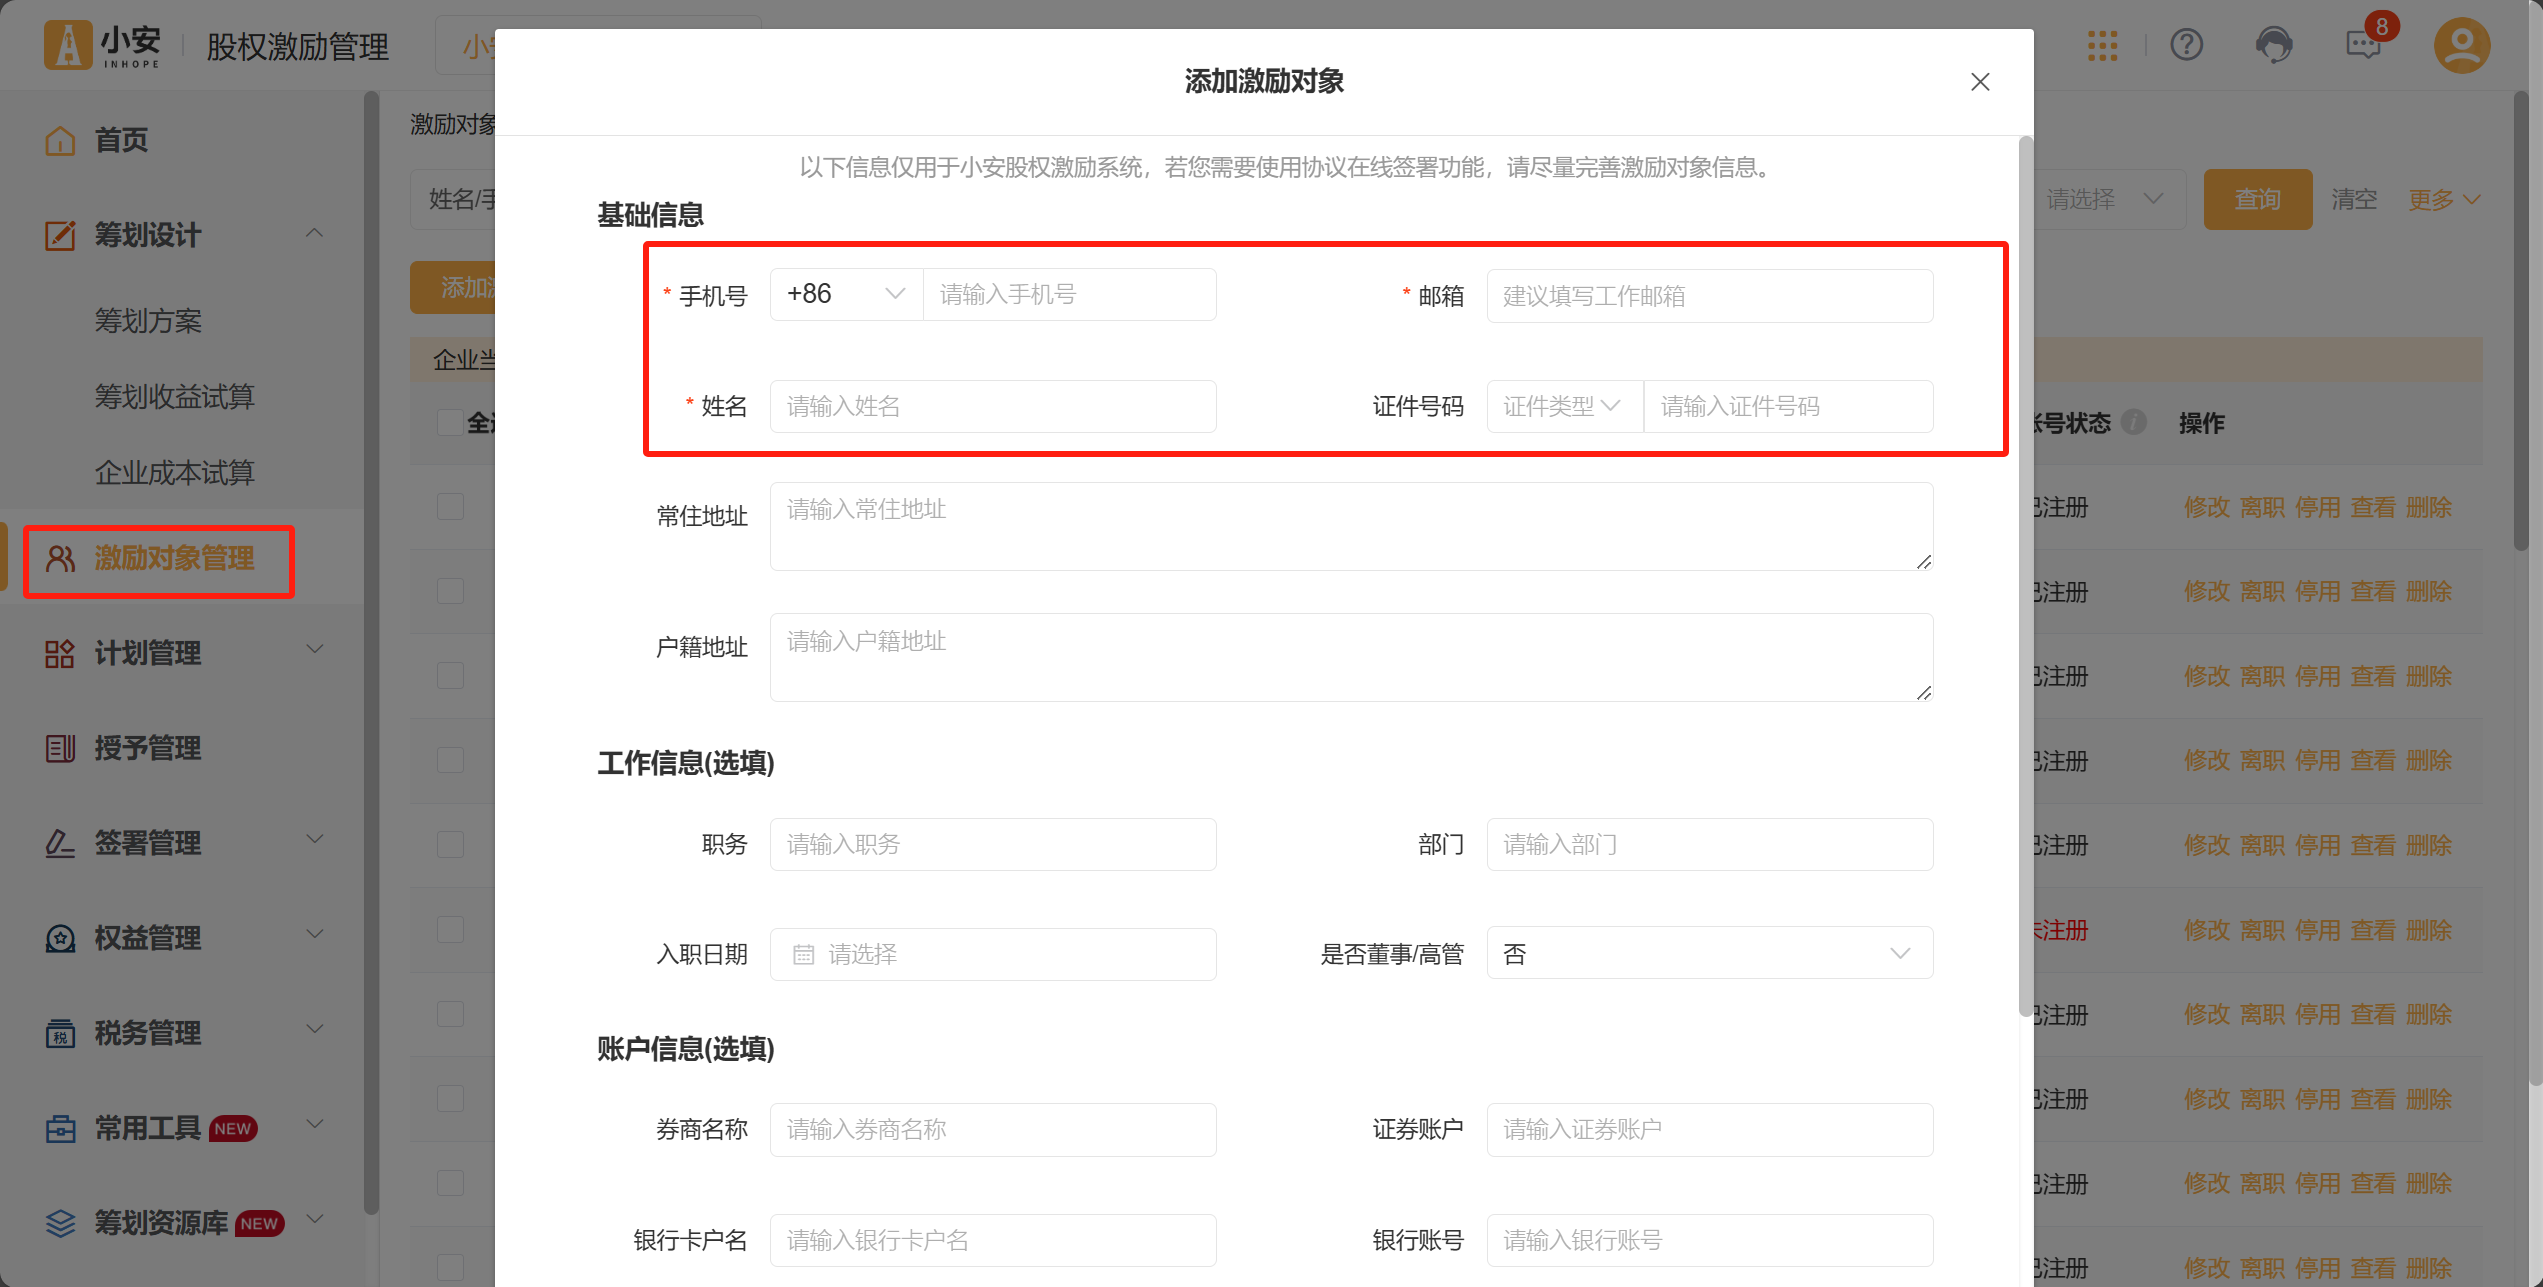Click the toolbox icon beside 常用工具
The height and width of the screenshot is (1287, 2543).
[60, 1128]
